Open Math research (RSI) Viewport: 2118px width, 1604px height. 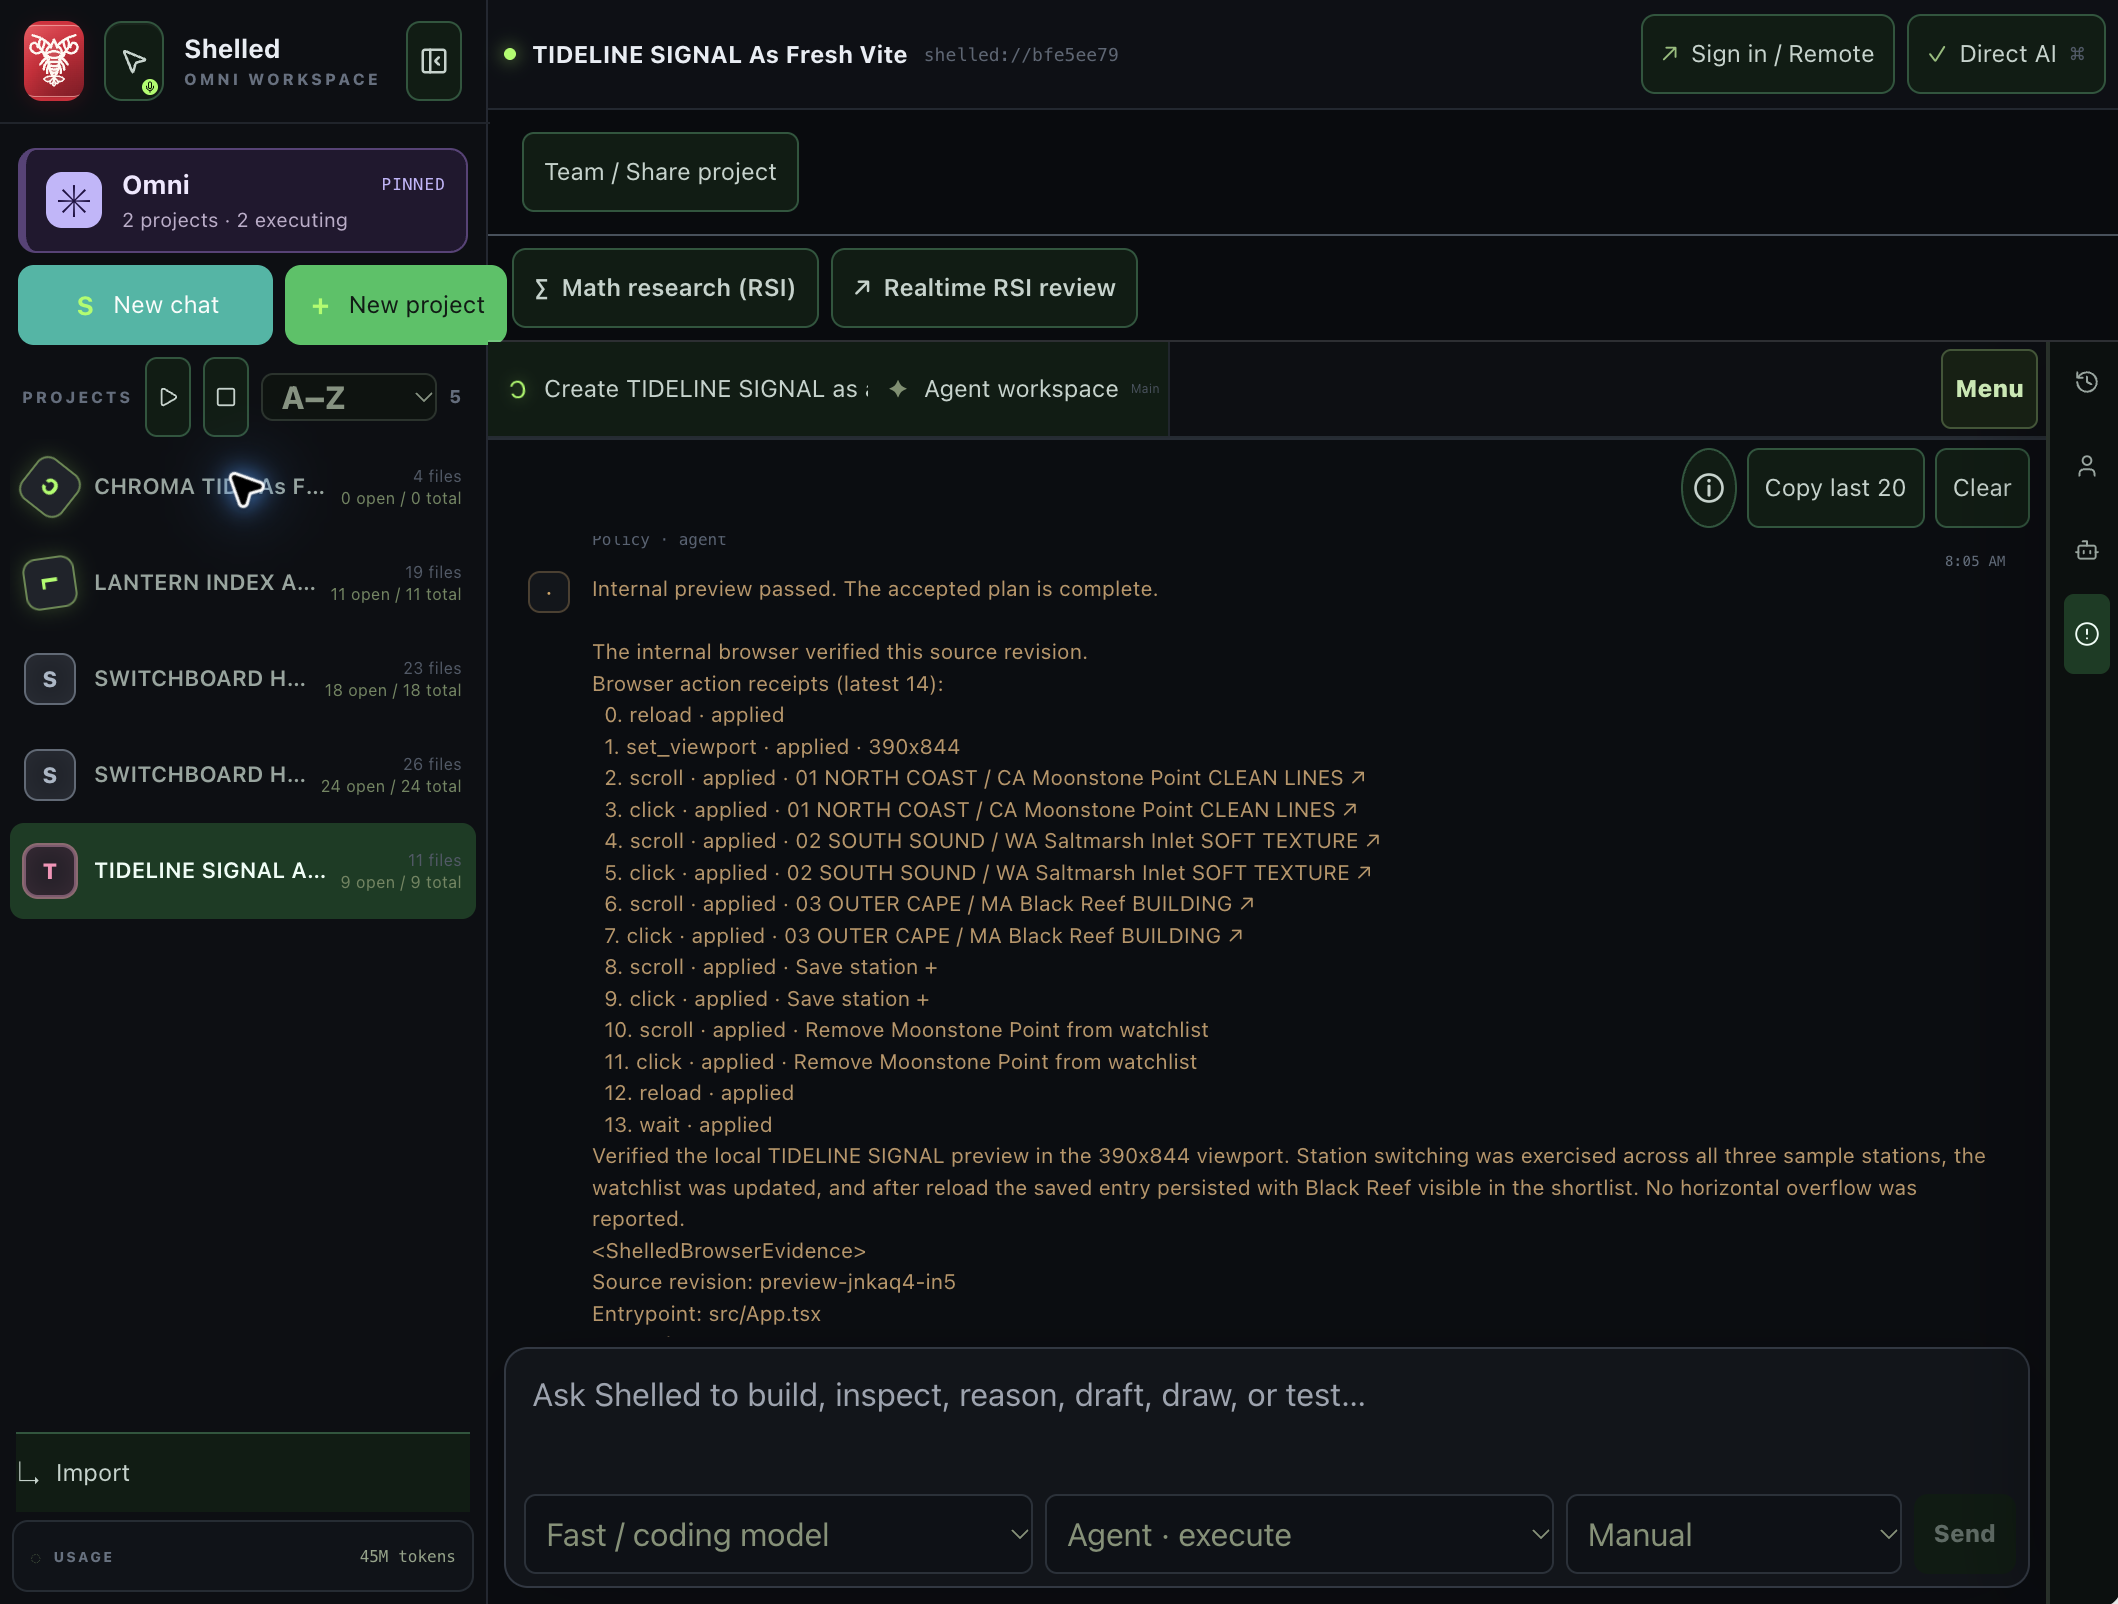pos(665,288)
